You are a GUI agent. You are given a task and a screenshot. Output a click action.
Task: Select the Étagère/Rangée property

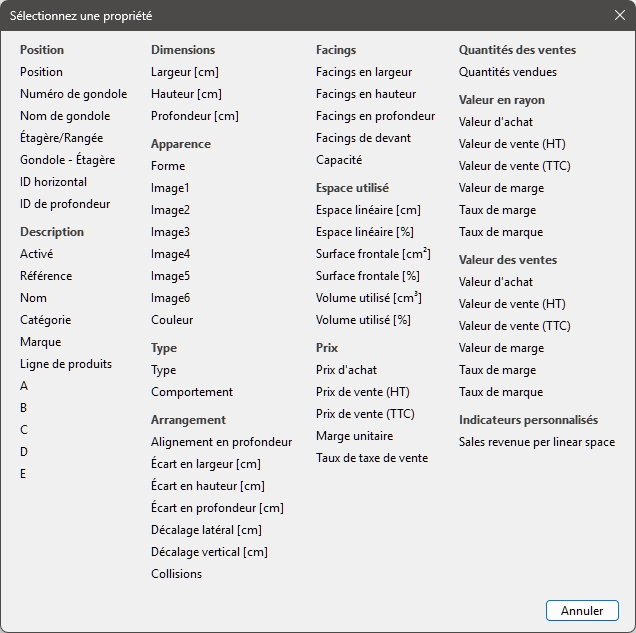click(61, 138)
